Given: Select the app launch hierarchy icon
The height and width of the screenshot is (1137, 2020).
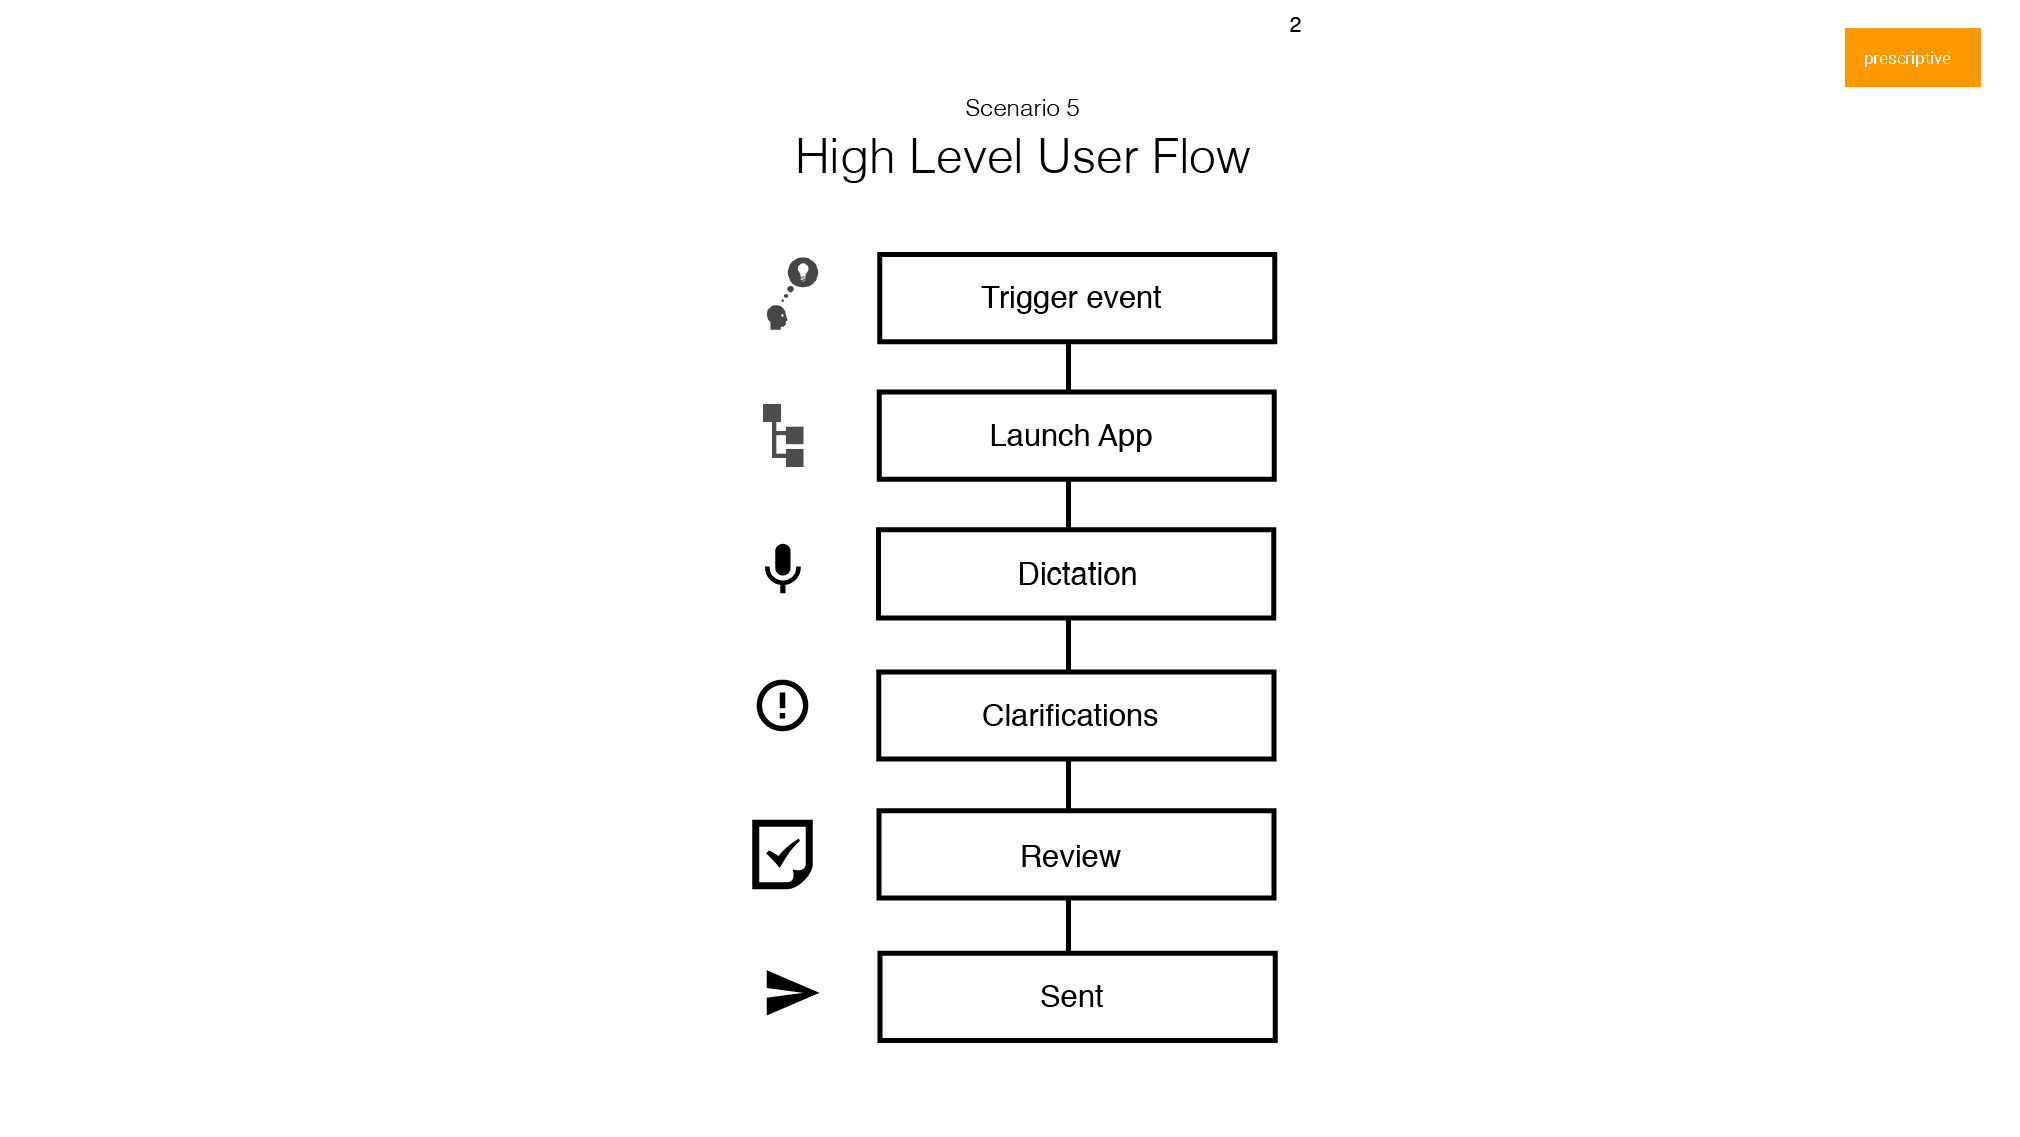Looking at the screenshot, I should [784, 434].
